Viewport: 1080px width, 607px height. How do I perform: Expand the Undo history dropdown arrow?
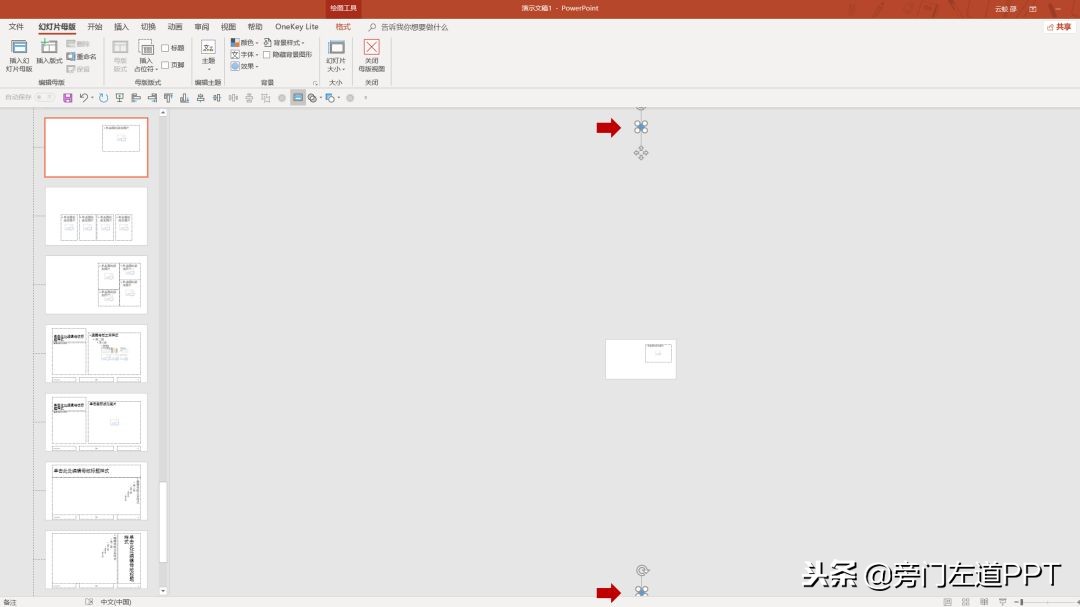(x=92, y=98)
